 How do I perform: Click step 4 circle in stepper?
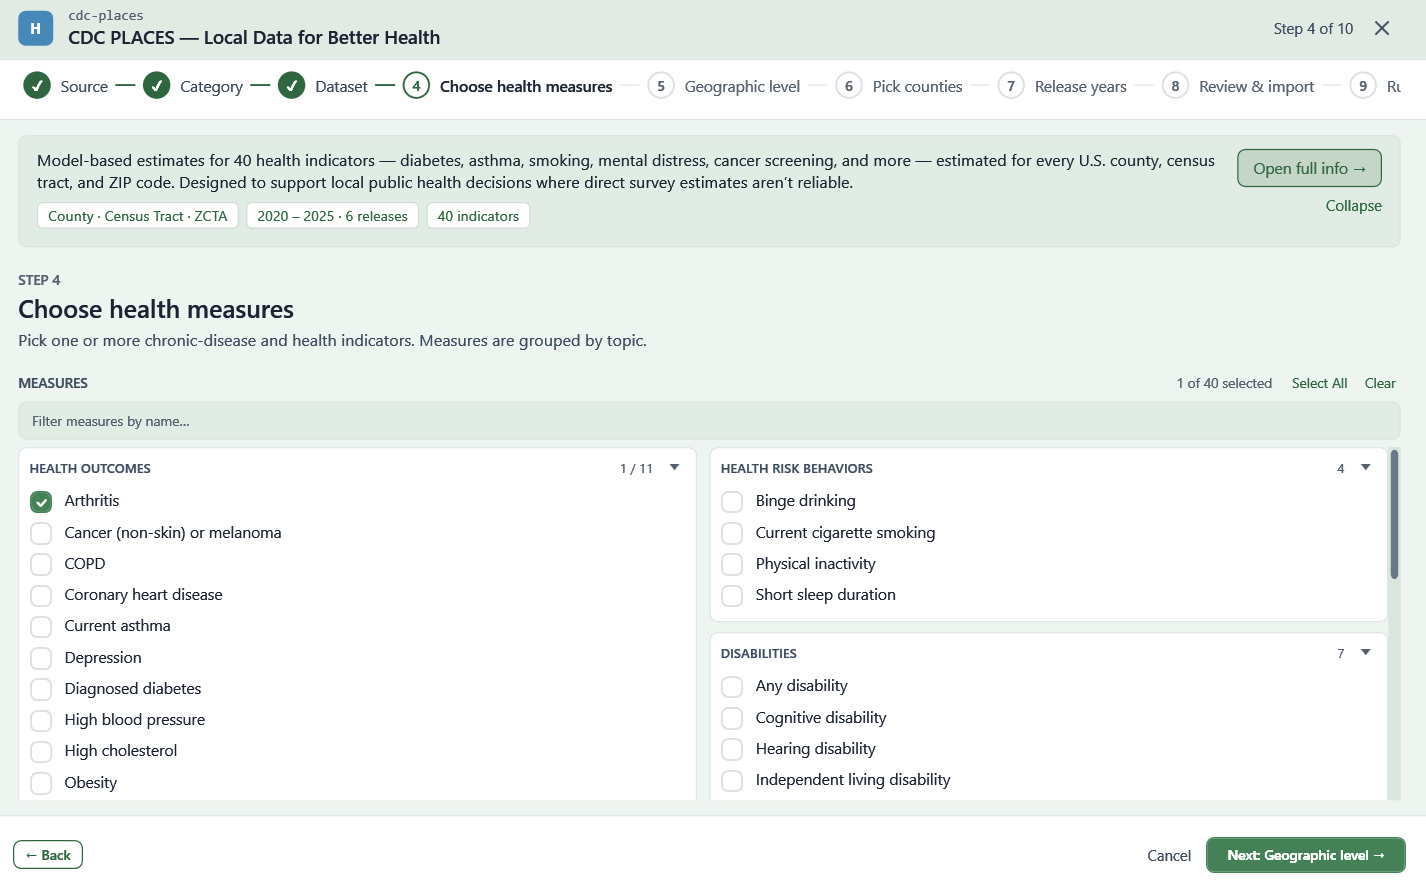[x=416, y=86]
